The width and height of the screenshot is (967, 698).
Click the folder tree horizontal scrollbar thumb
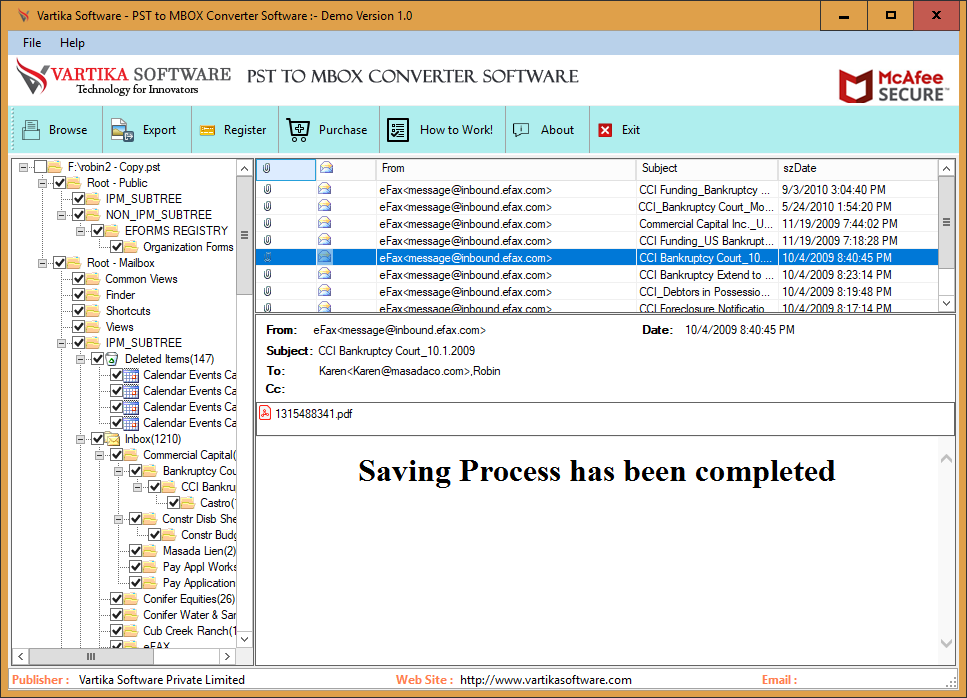pyautogui.click(x=91, y=657)
